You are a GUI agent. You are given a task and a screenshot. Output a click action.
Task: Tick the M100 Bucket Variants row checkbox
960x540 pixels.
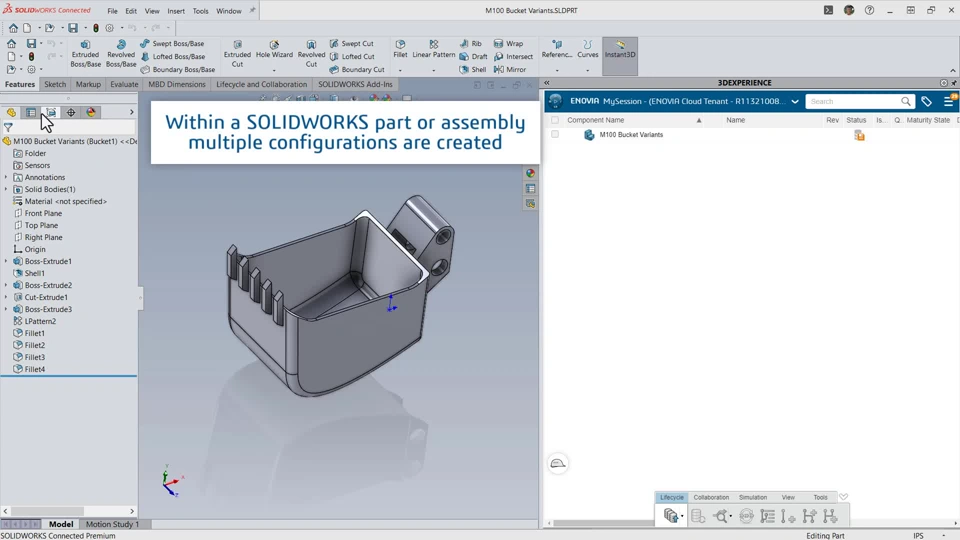pyautogui.click(x=555, y=134)
